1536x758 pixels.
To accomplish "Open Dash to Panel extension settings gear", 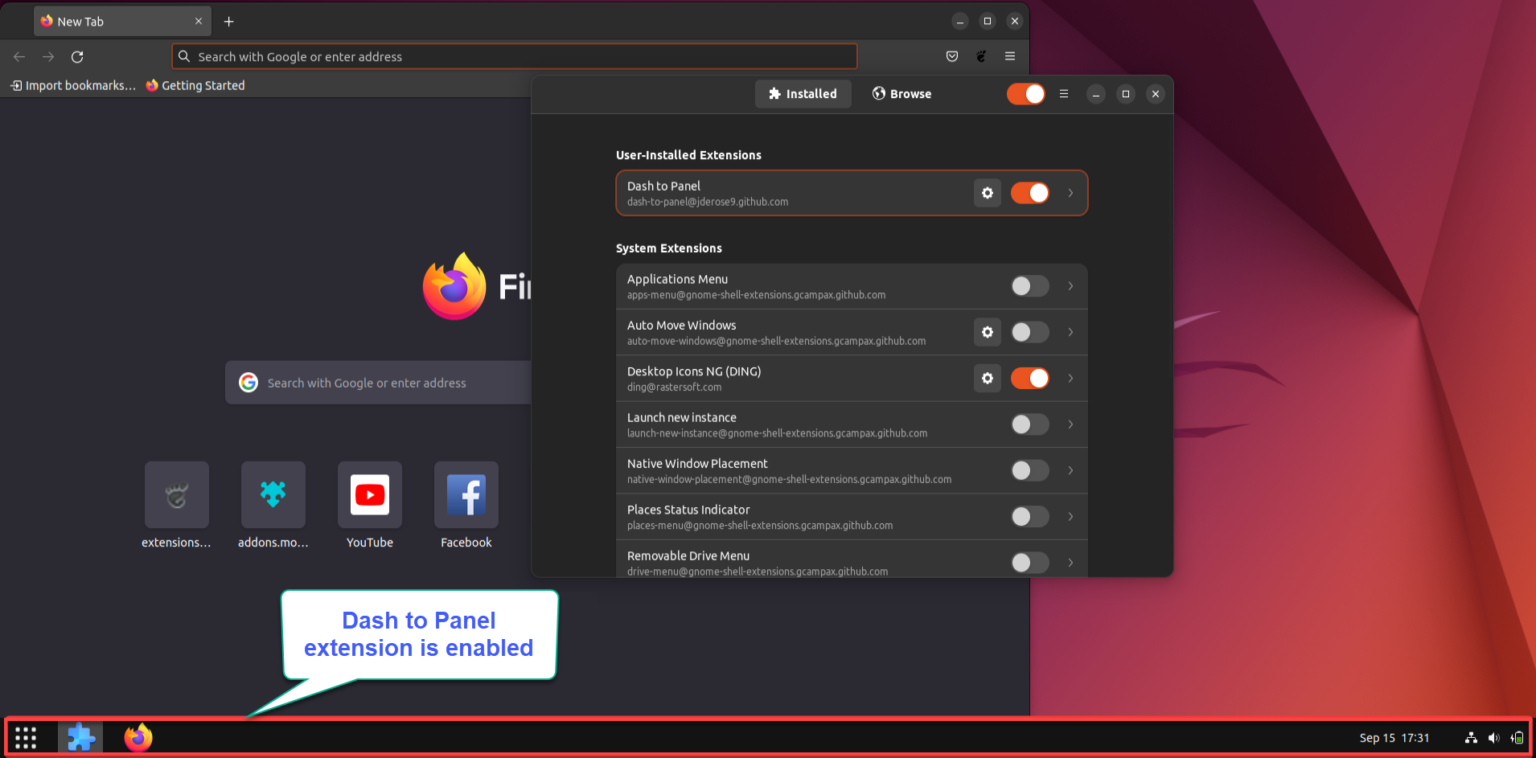I will (987, 193).
